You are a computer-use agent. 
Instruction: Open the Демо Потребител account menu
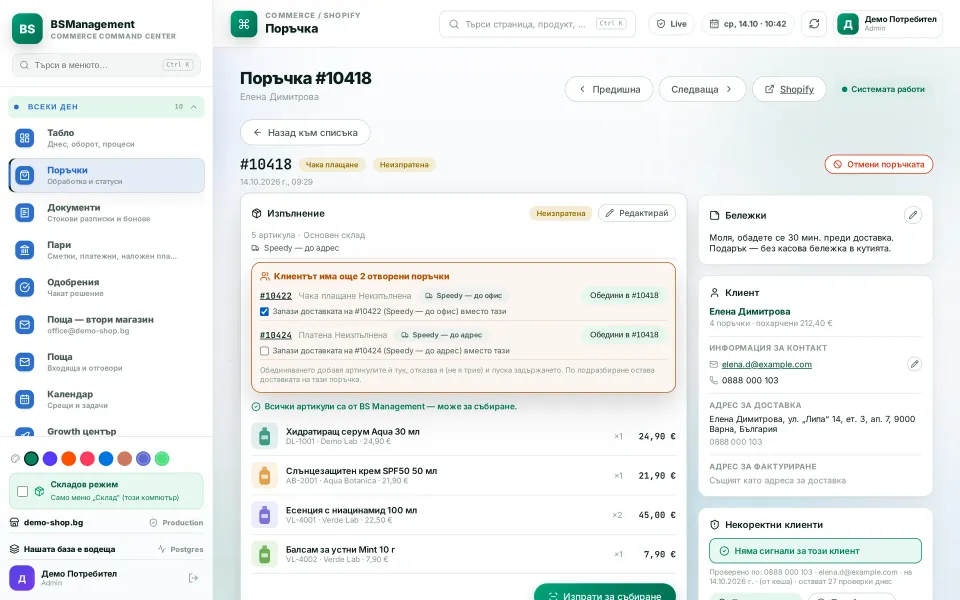tap(888, 24)
